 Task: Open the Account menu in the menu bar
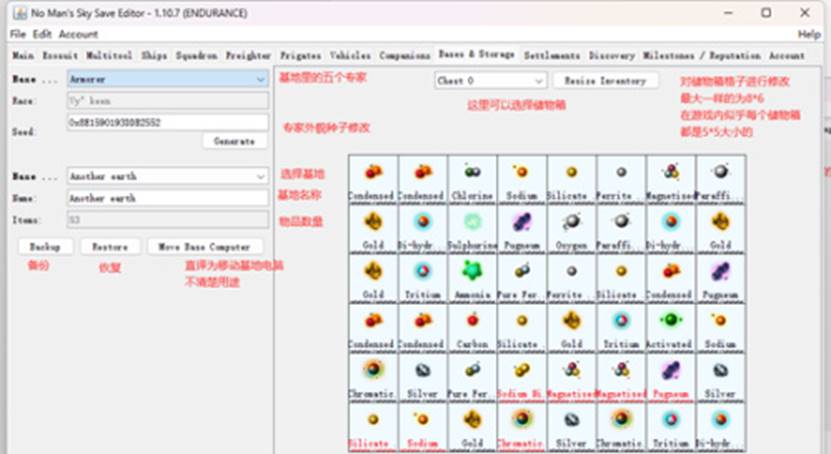[x=78, y=34]
